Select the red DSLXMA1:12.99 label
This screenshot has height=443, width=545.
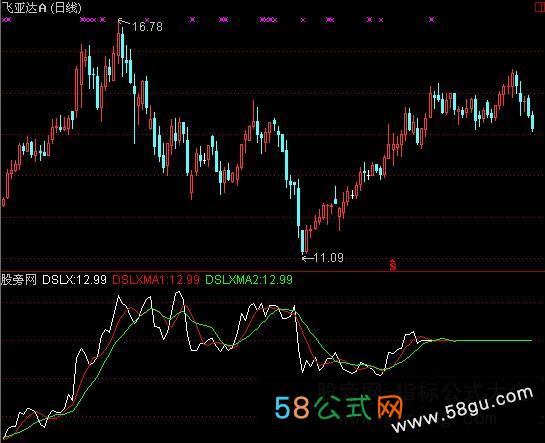tap(156, 280)
